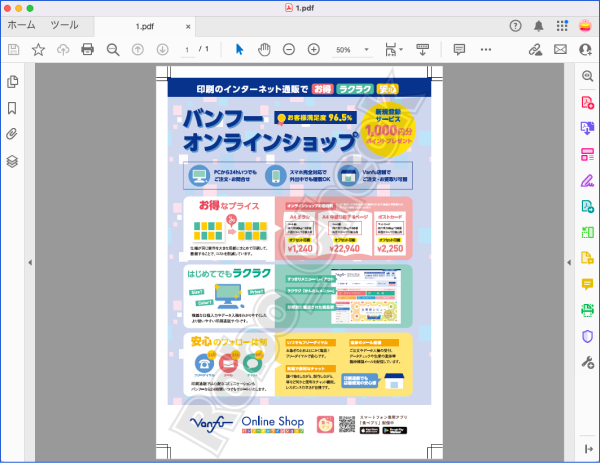
Task: Click the PDF flyer page preview
Action: point(299,262)
